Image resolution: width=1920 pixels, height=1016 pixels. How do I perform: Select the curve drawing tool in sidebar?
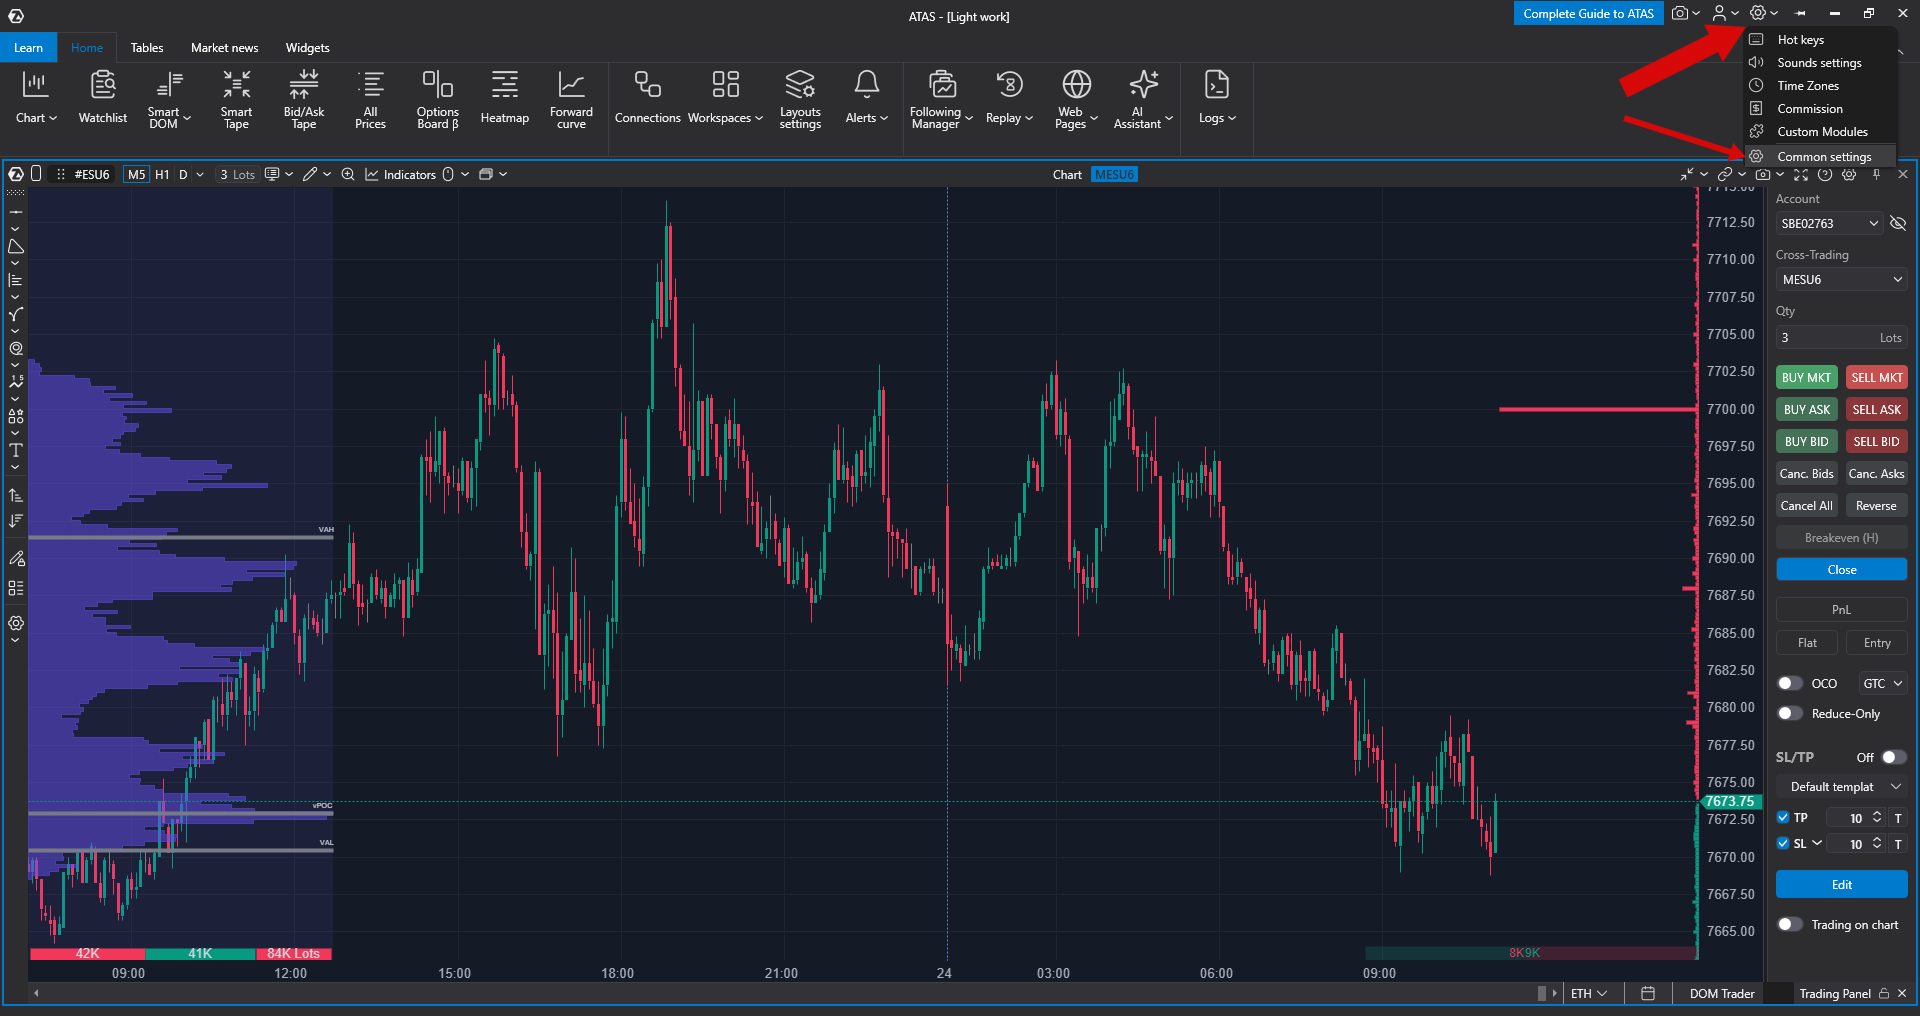pos(16,315)
